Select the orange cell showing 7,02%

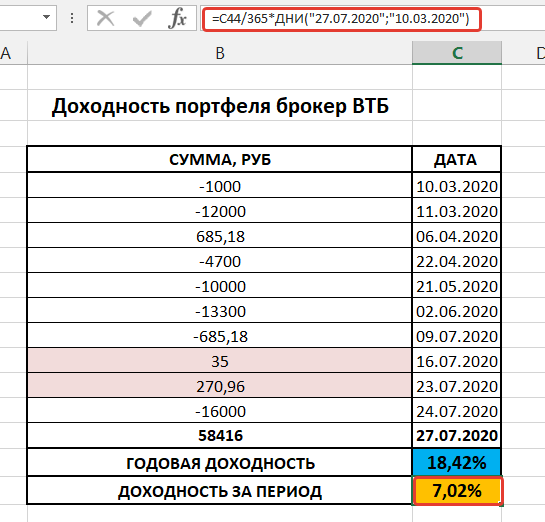tap(457, 490)
